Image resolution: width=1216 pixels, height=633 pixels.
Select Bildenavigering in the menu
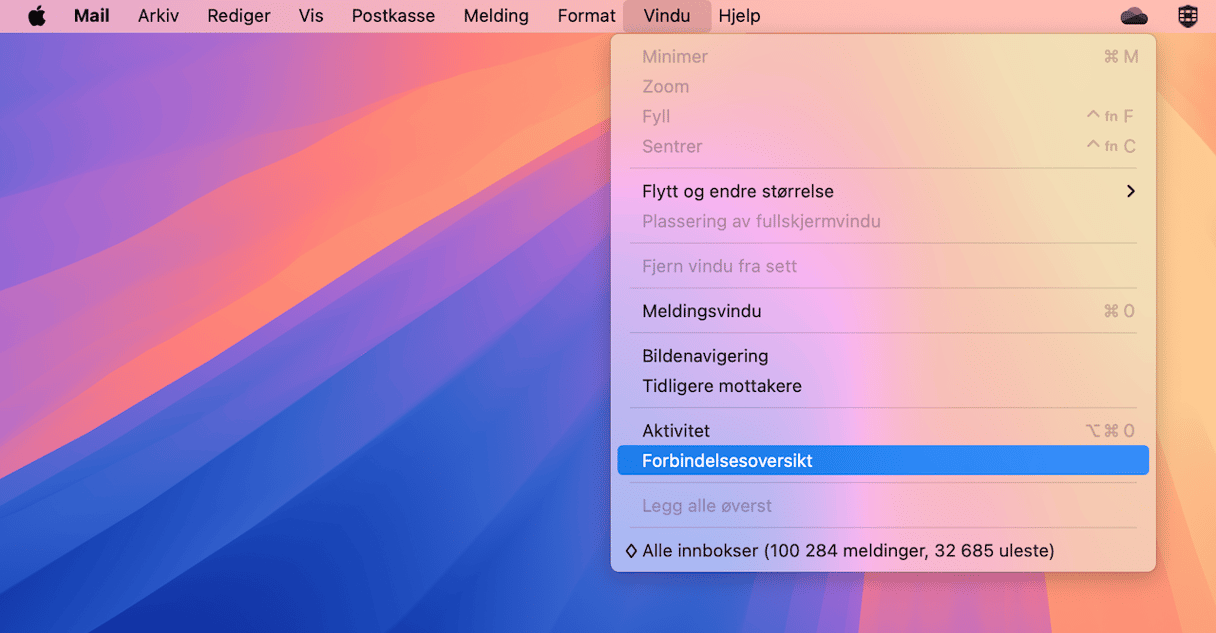point(883,356)
